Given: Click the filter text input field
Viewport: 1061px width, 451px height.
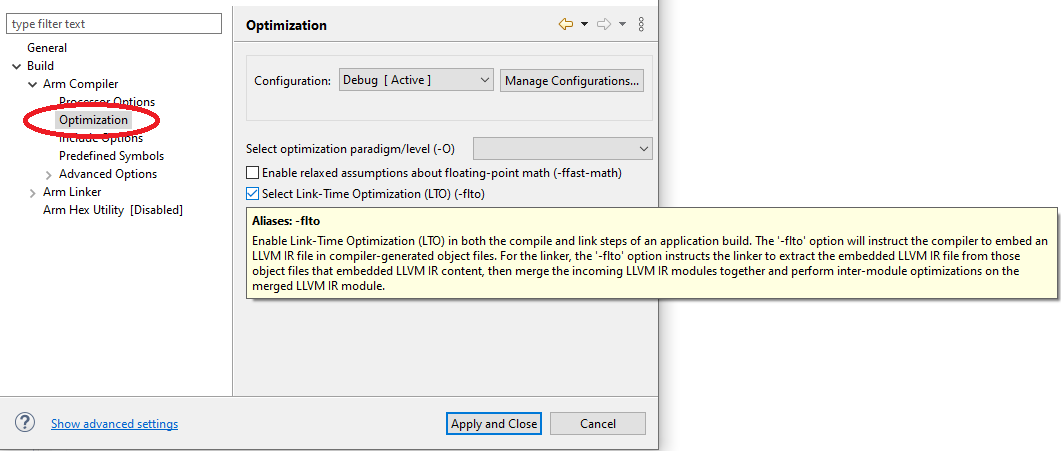Looking at the screenshot, I should 114,24.
